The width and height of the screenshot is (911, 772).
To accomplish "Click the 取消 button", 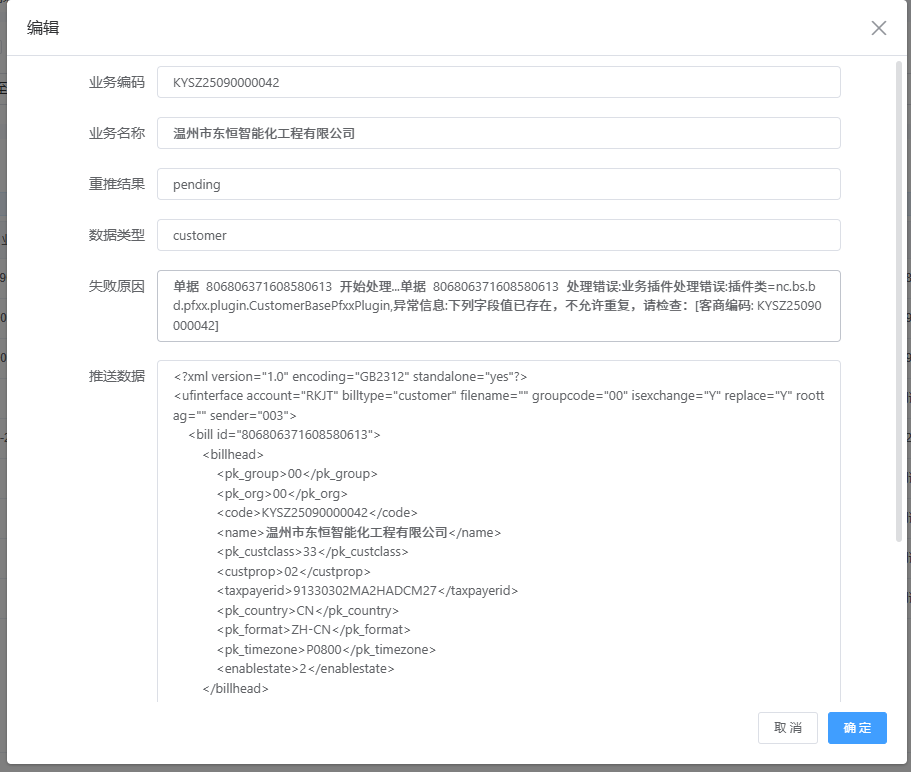I will 788,728.
